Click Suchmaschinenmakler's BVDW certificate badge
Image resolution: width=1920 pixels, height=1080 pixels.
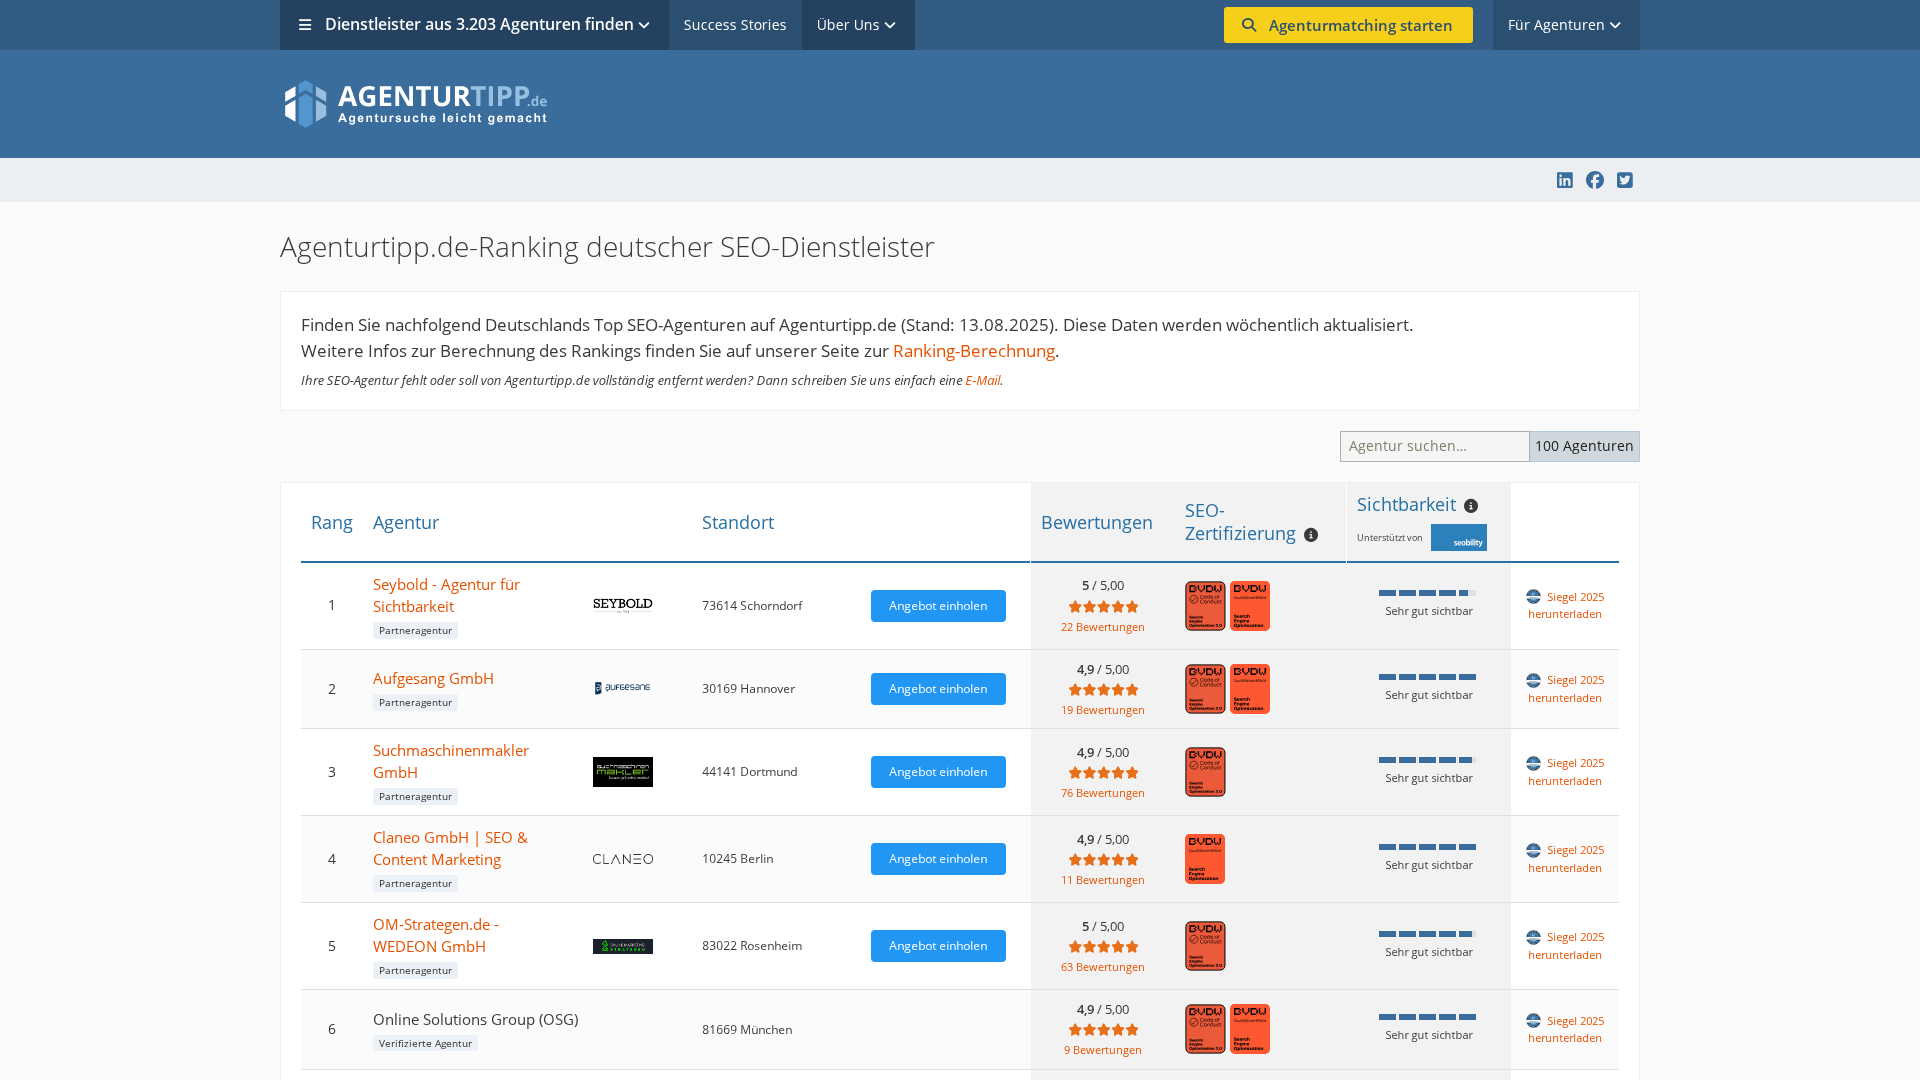1205,772
